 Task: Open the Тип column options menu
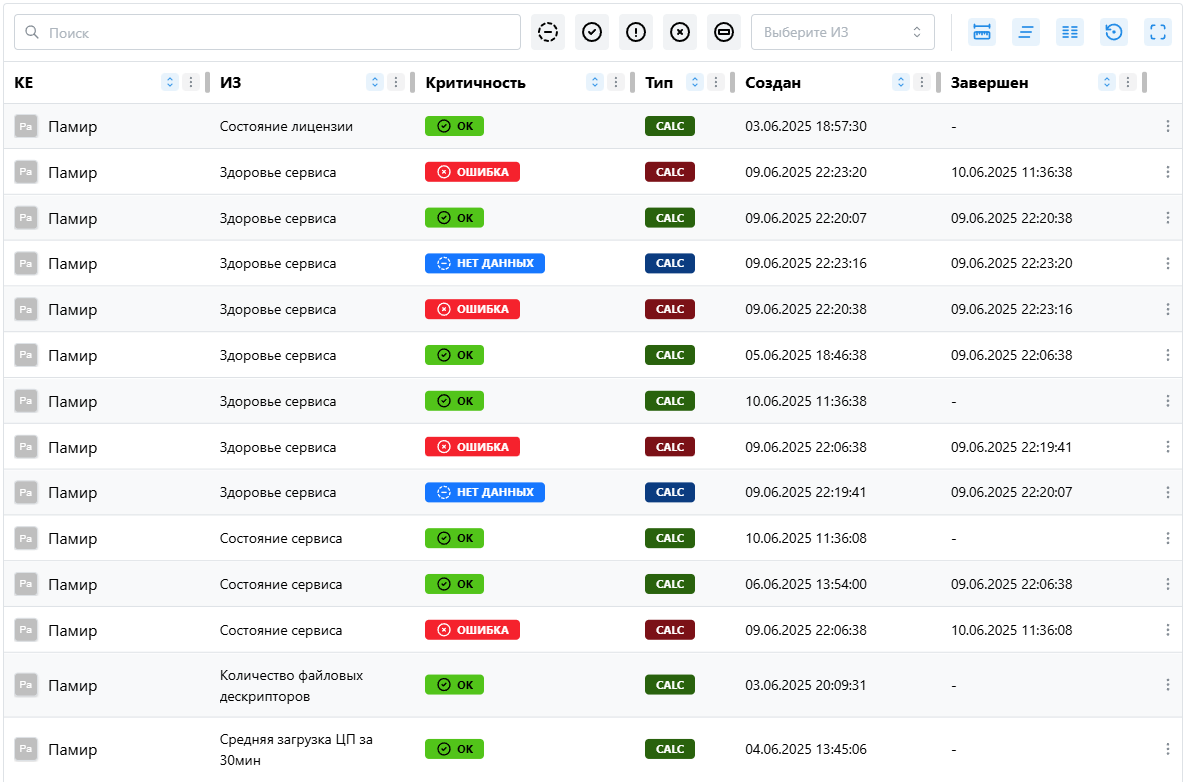[x=715, y=82]
